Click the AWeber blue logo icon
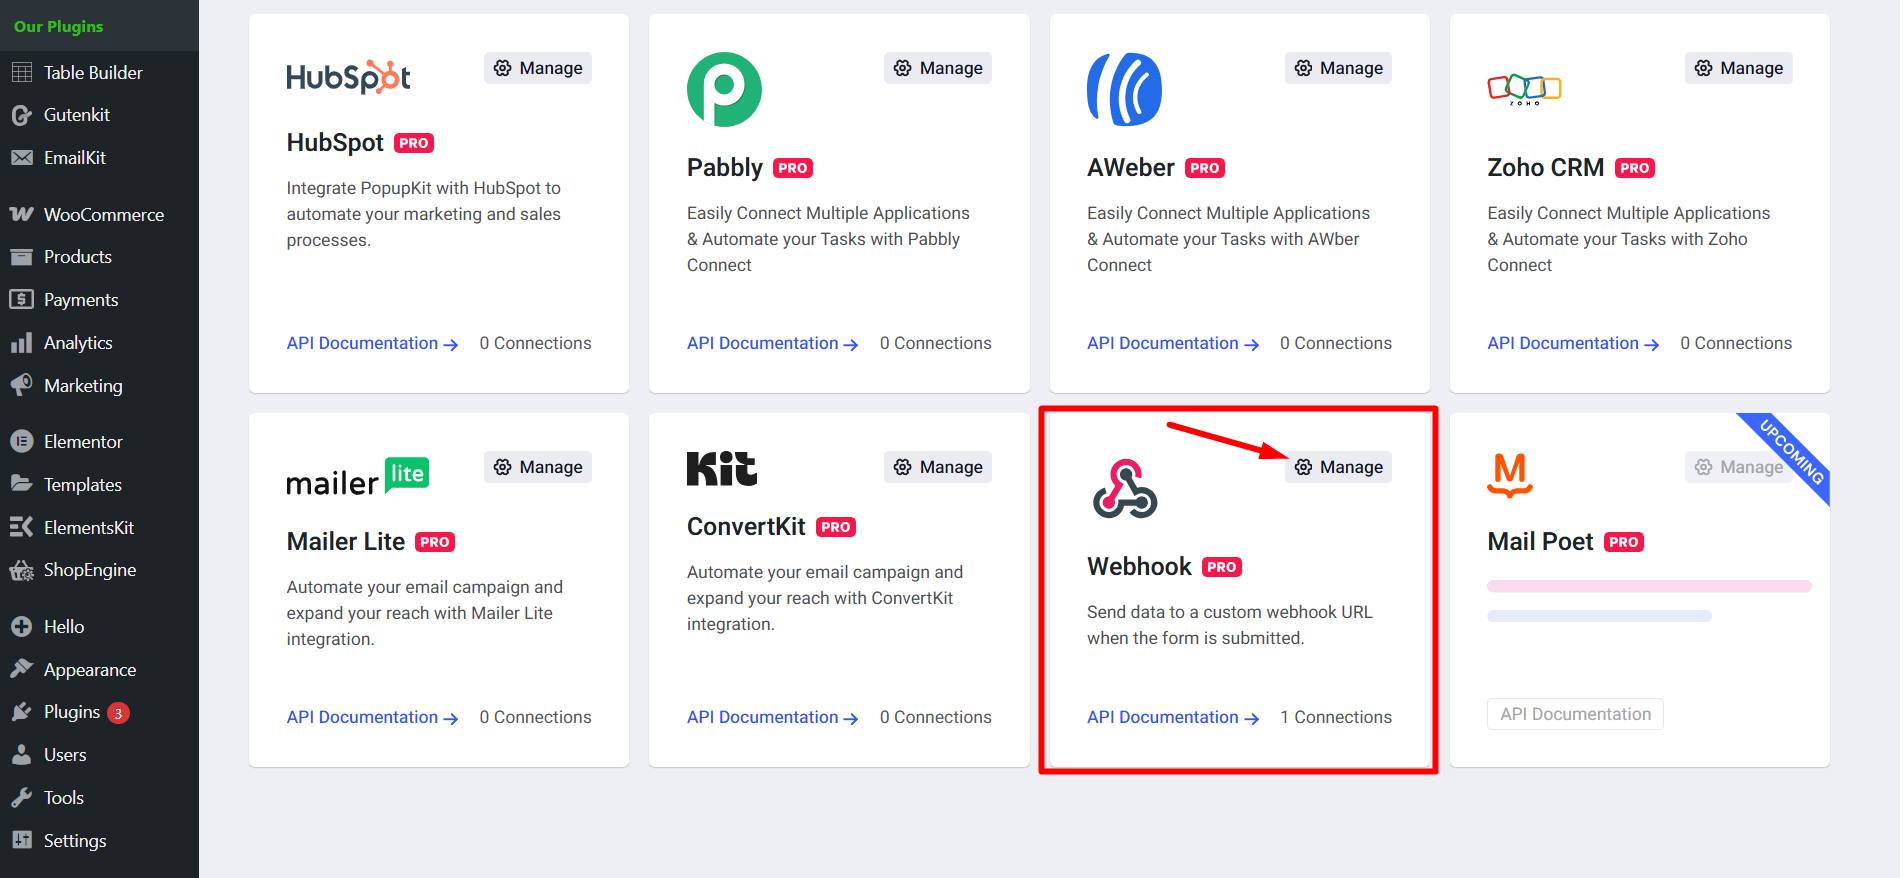The height and width of the screenshot is (878, 1903). 1123,89
